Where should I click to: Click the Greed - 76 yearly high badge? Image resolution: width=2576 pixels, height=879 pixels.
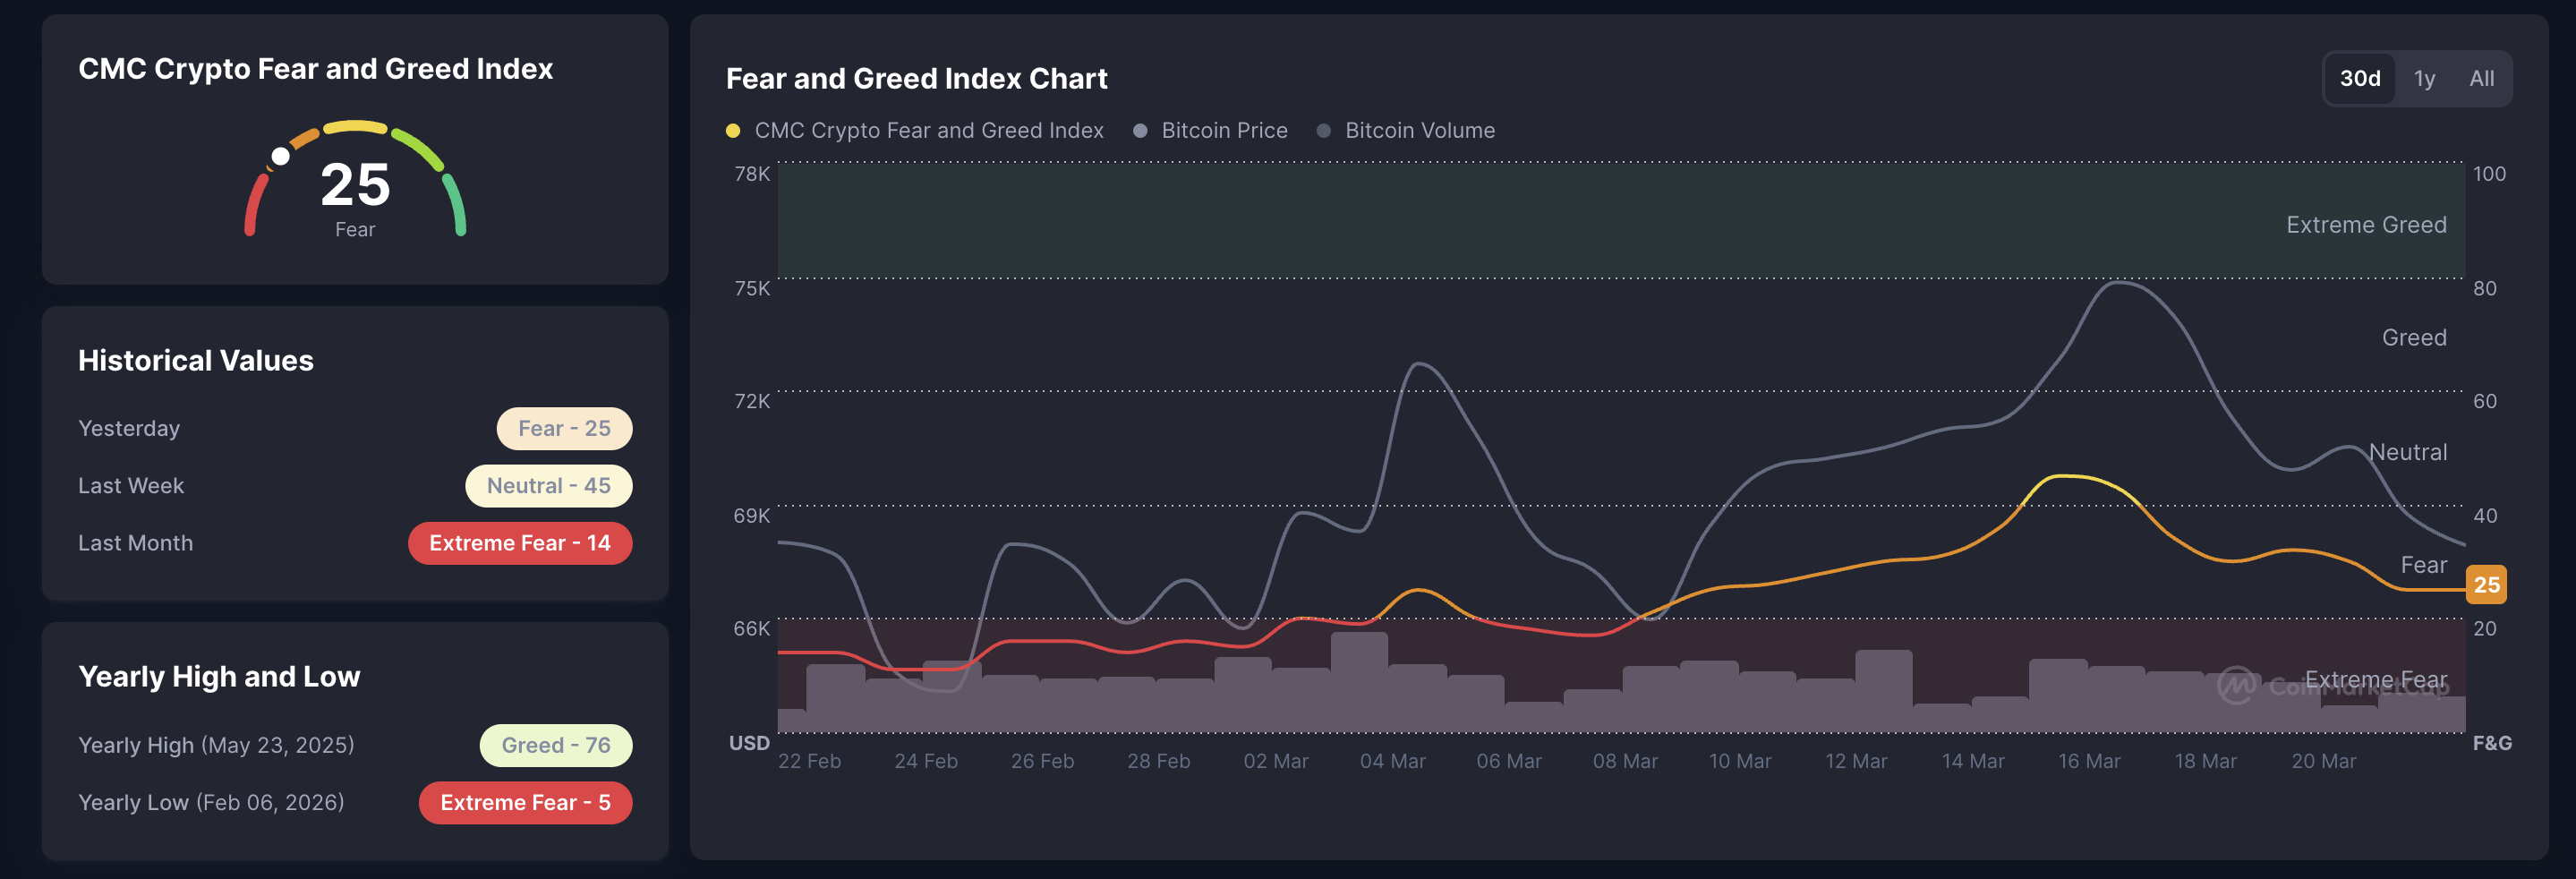click(555, 745)
